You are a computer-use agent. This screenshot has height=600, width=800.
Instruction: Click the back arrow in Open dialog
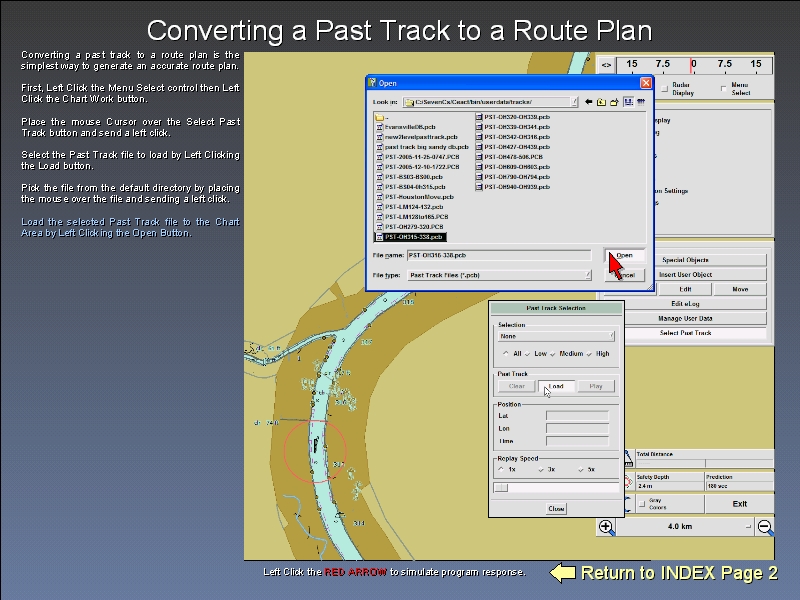pyautogui.click(x=589, y=101)
